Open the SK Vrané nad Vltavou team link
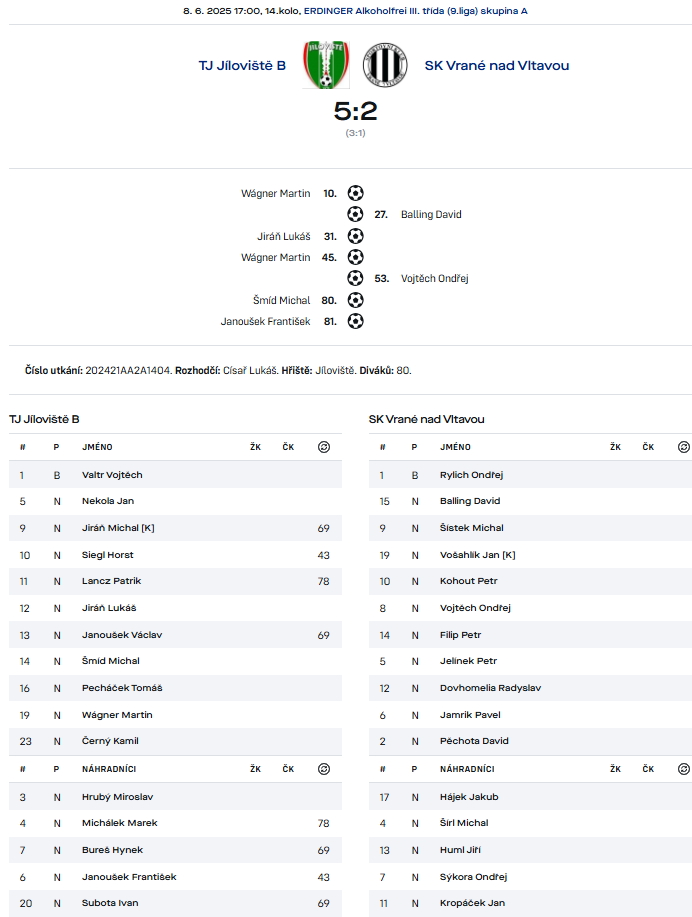This screenshot has width=692, height=917. tap(497, 66)
